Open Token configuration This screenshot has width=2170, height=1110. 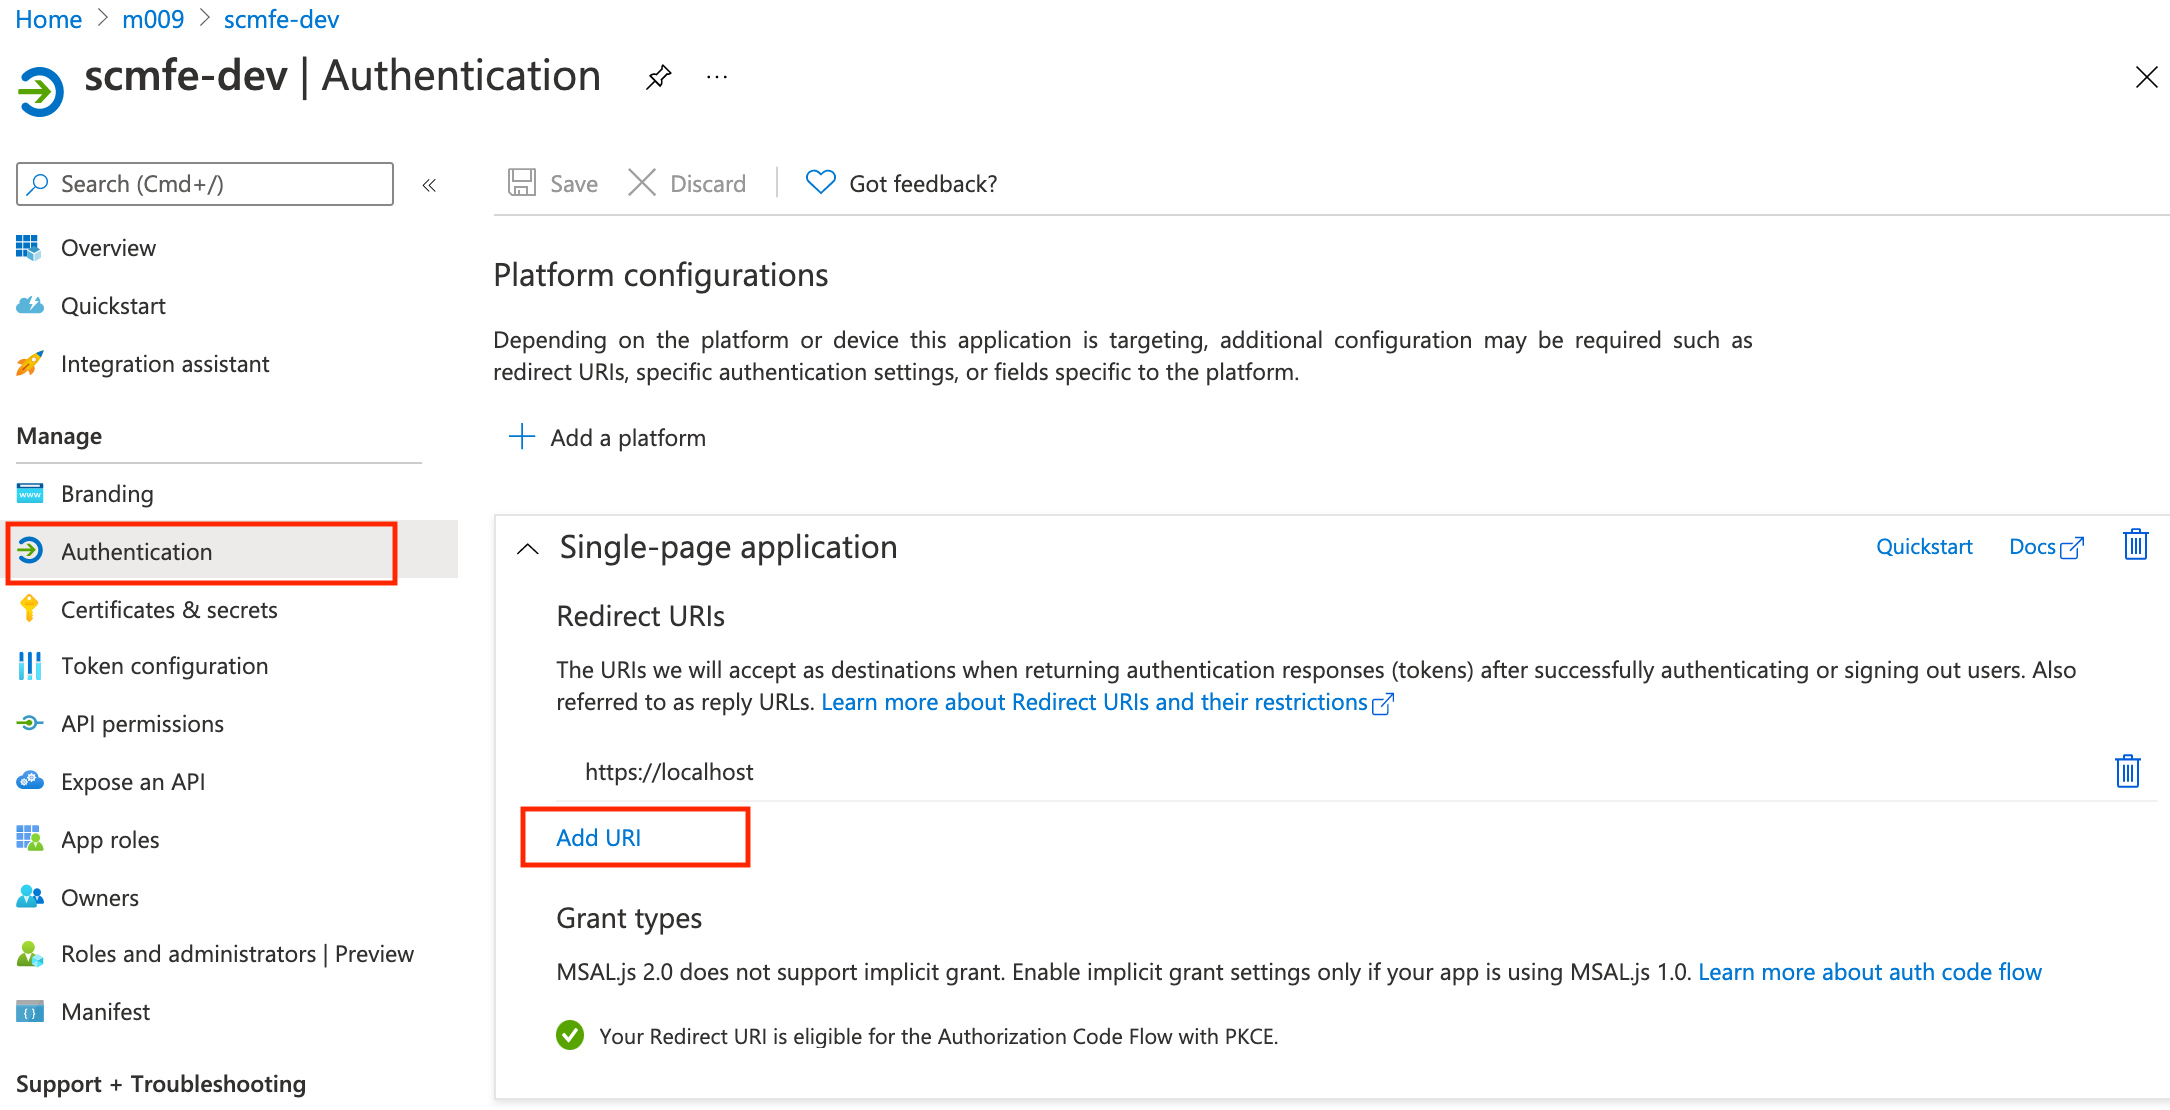(x=164, y=665)
